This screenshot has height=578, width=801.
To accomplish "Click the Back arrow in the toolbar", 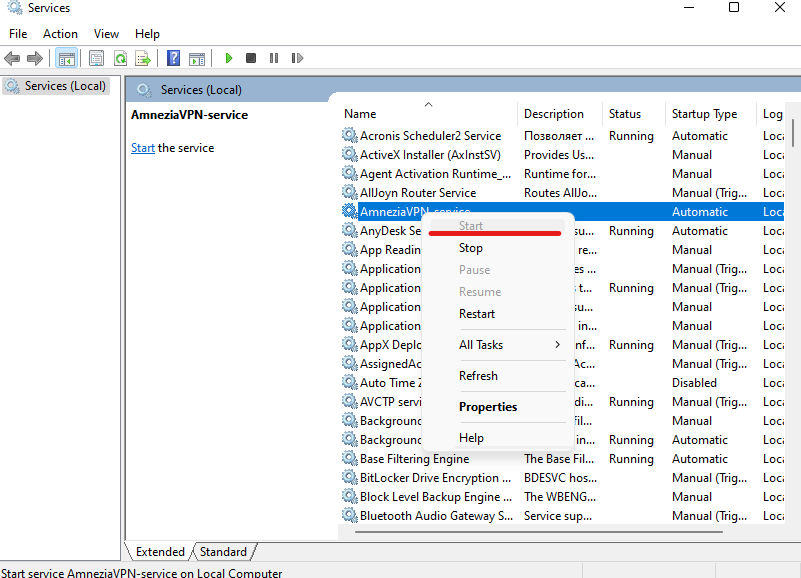I will pyautogui.click(x=13, y=59).
